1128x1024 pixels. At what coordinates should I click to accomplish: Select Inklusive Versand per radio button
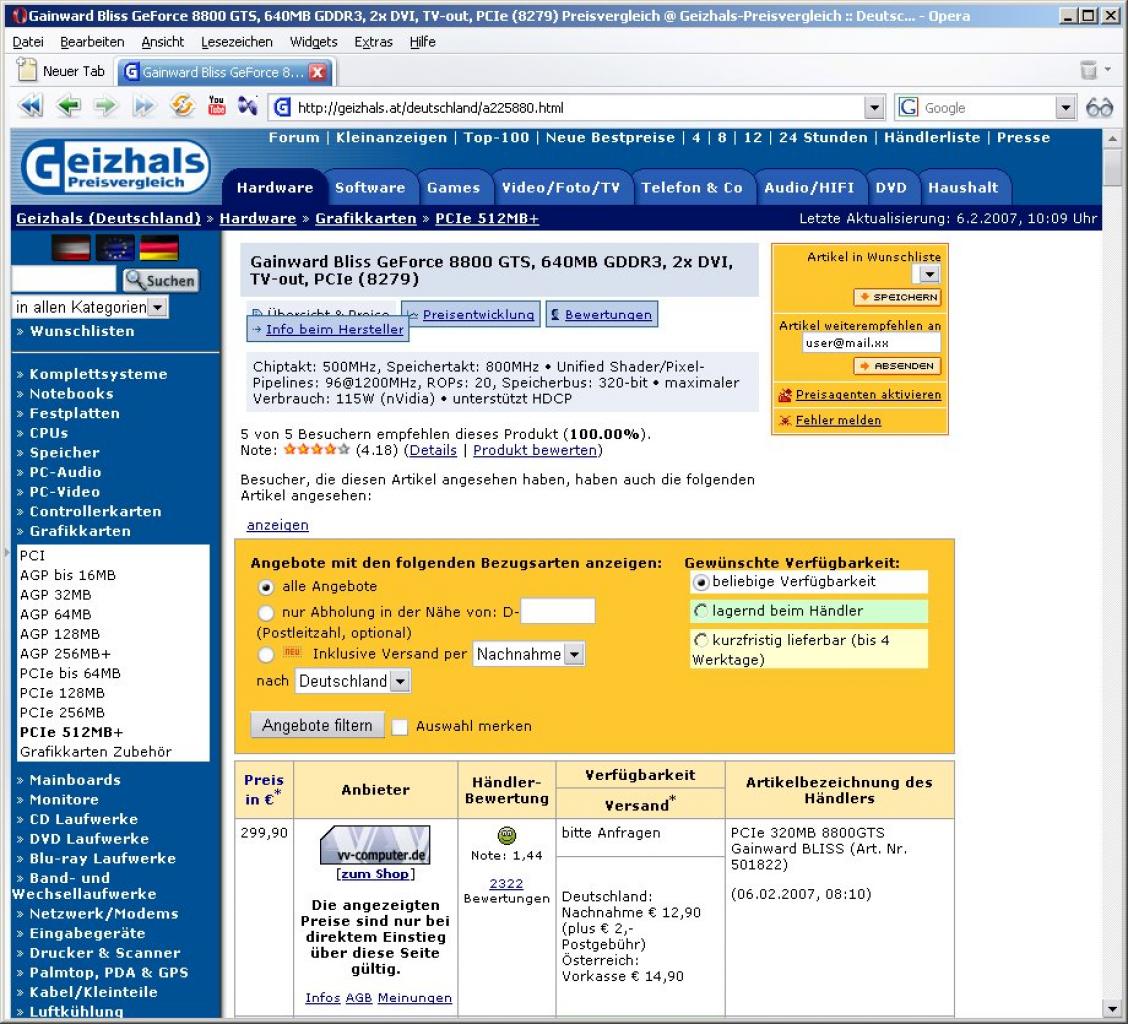[x=266, y=654]
